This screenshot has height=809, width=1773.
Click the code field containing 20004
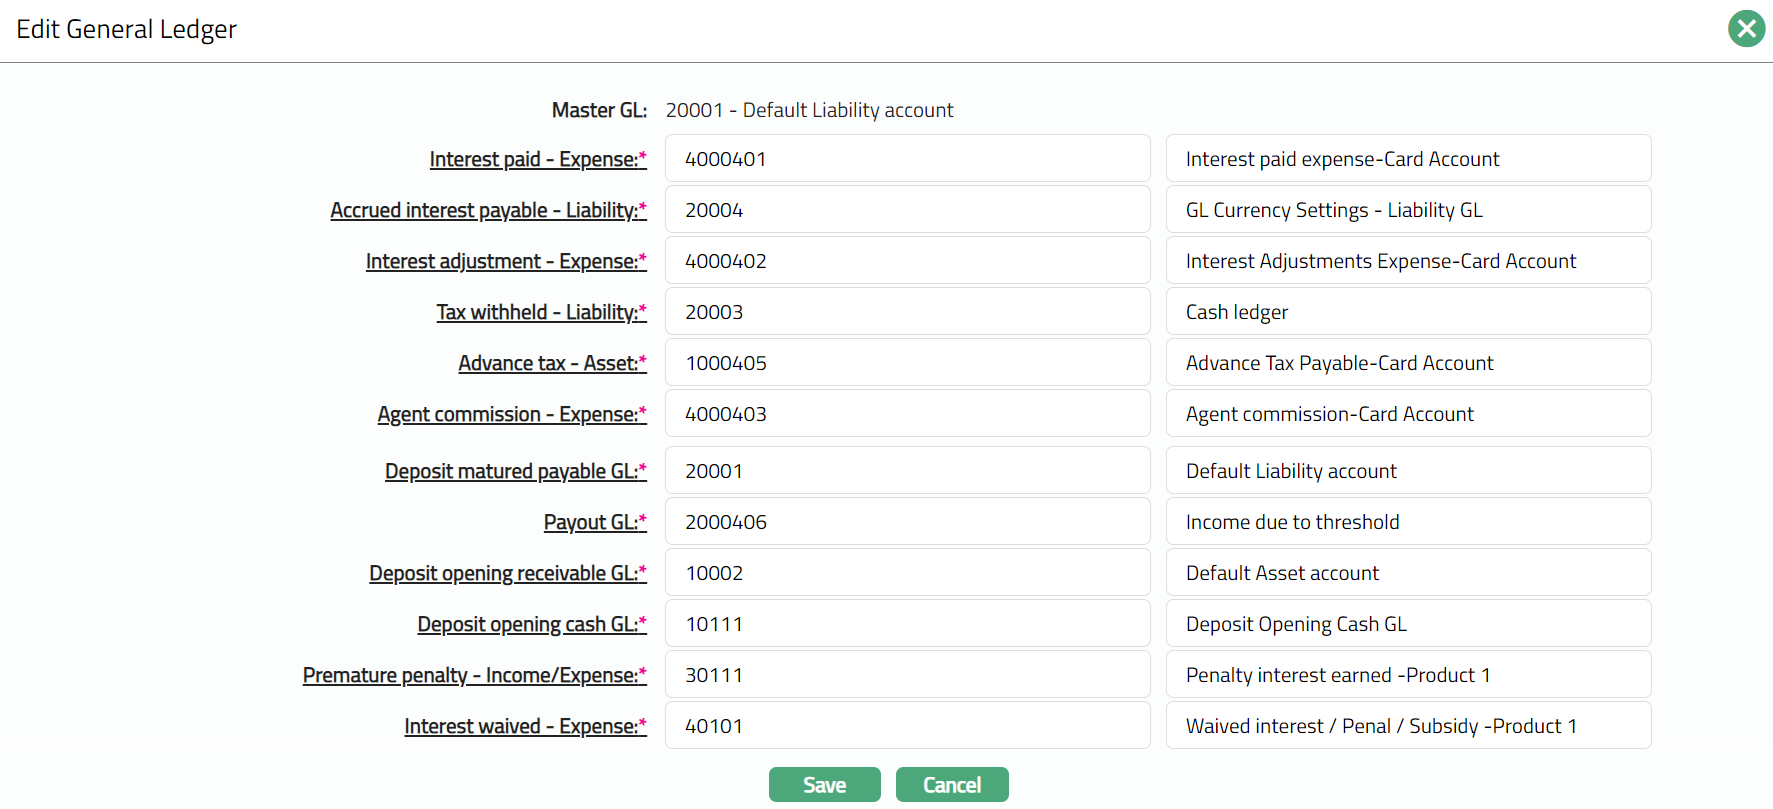[907, 210]
